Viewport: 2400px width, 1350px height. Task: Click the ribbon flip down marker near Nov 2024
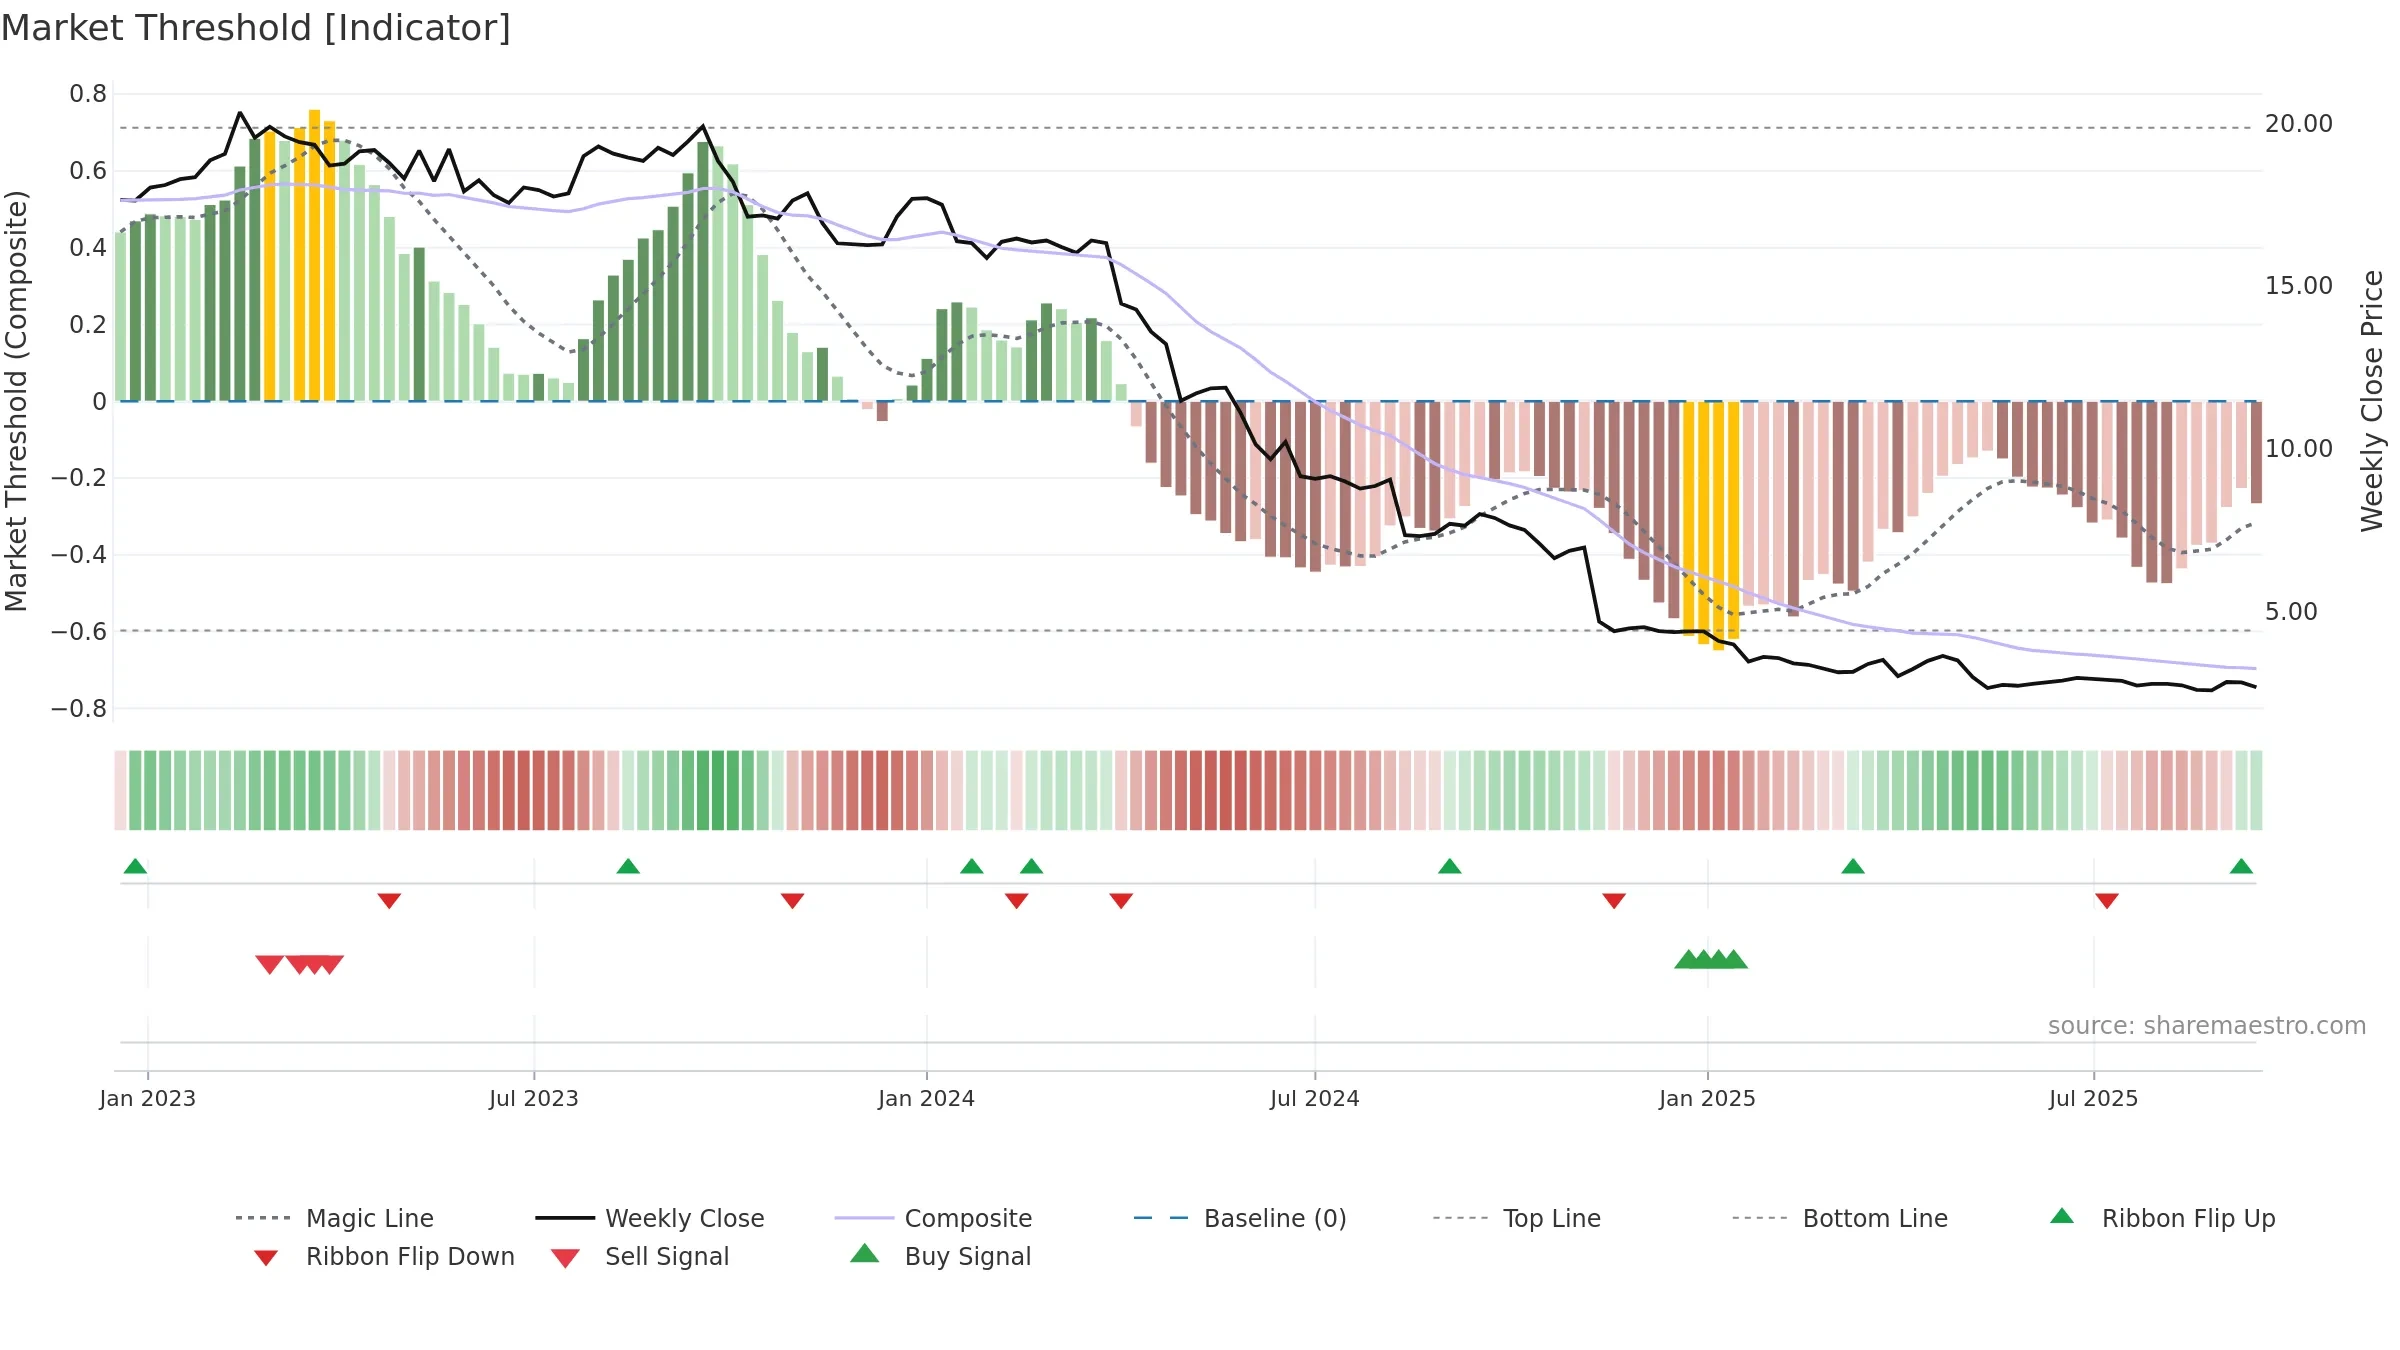point(1614,901)
